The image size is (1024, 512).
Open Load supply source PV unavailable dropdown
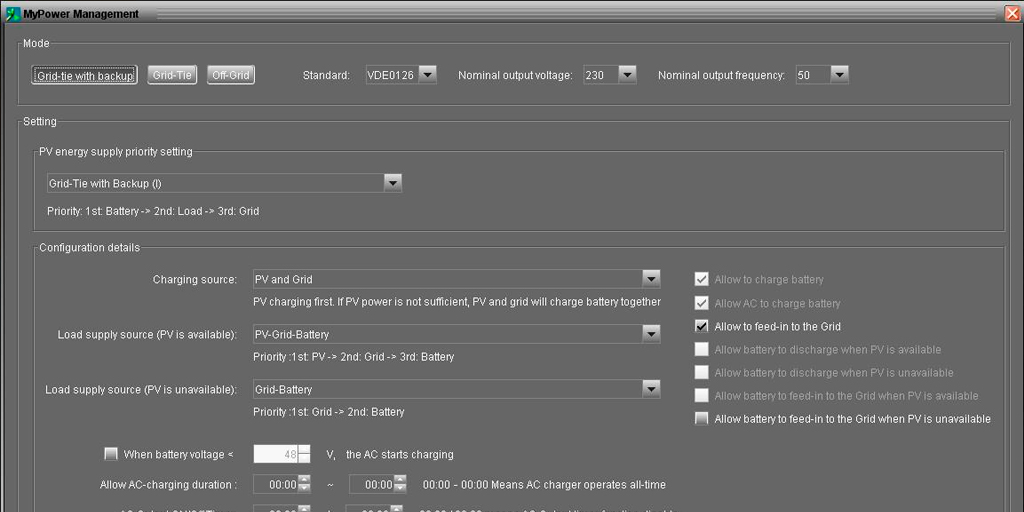coord(651,389)
